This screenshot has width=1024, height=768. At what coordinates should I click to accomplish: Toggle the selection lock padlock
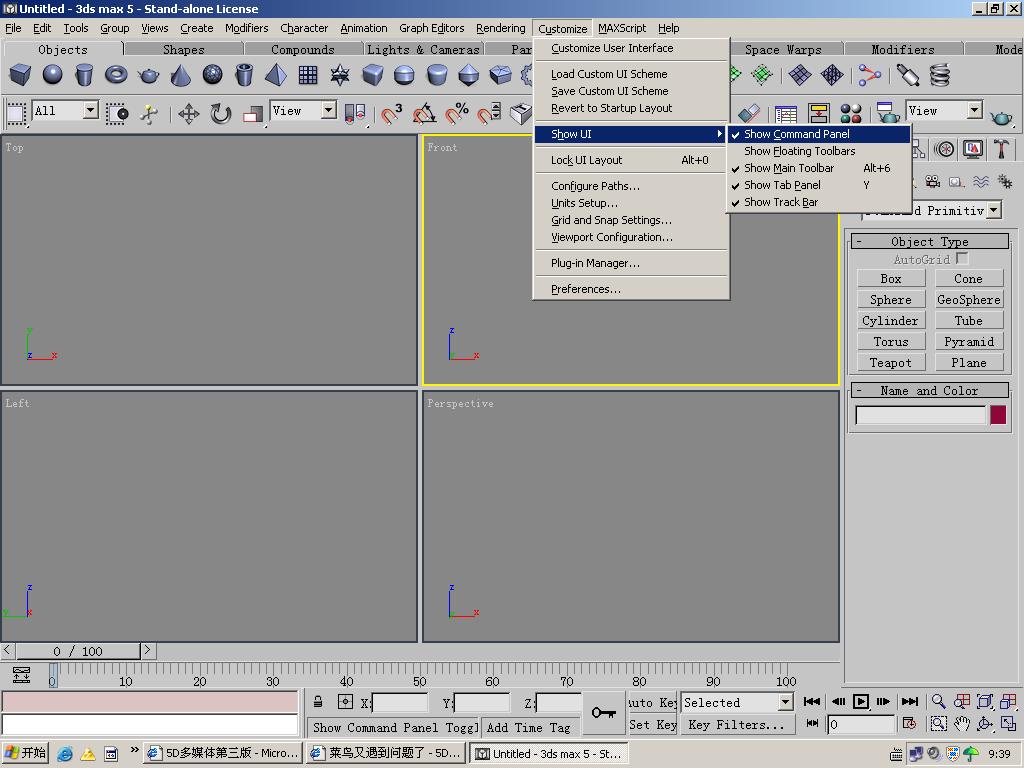click(318, 702)
